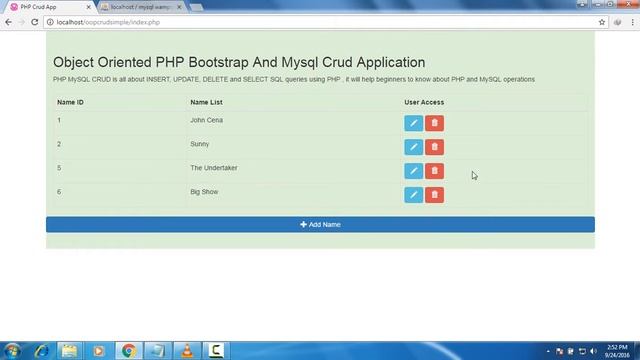Select the name 'John Cena'
This screenshot has width=640, height=360.
(x=207, y=120)
